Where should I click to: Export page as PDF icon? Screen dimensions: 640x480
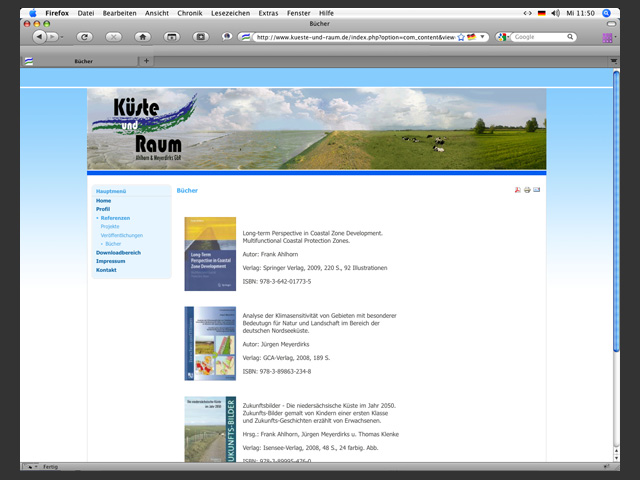click(x=518, y=190)
